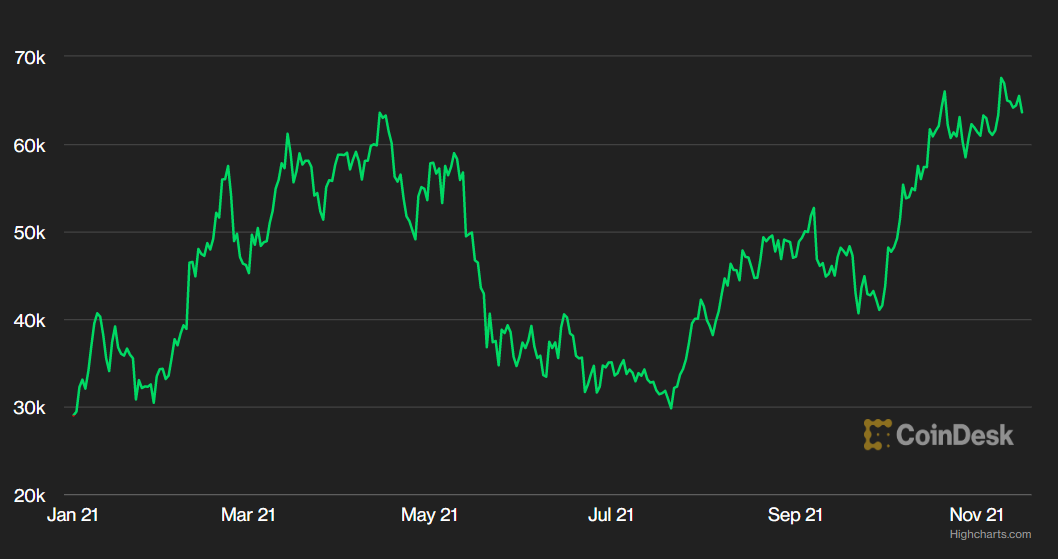The height and width of the screenshot is (559, 1058).
Task: Click the Sep 21 x-axis label
Action: pyautogui.click(x=795, y=515)
